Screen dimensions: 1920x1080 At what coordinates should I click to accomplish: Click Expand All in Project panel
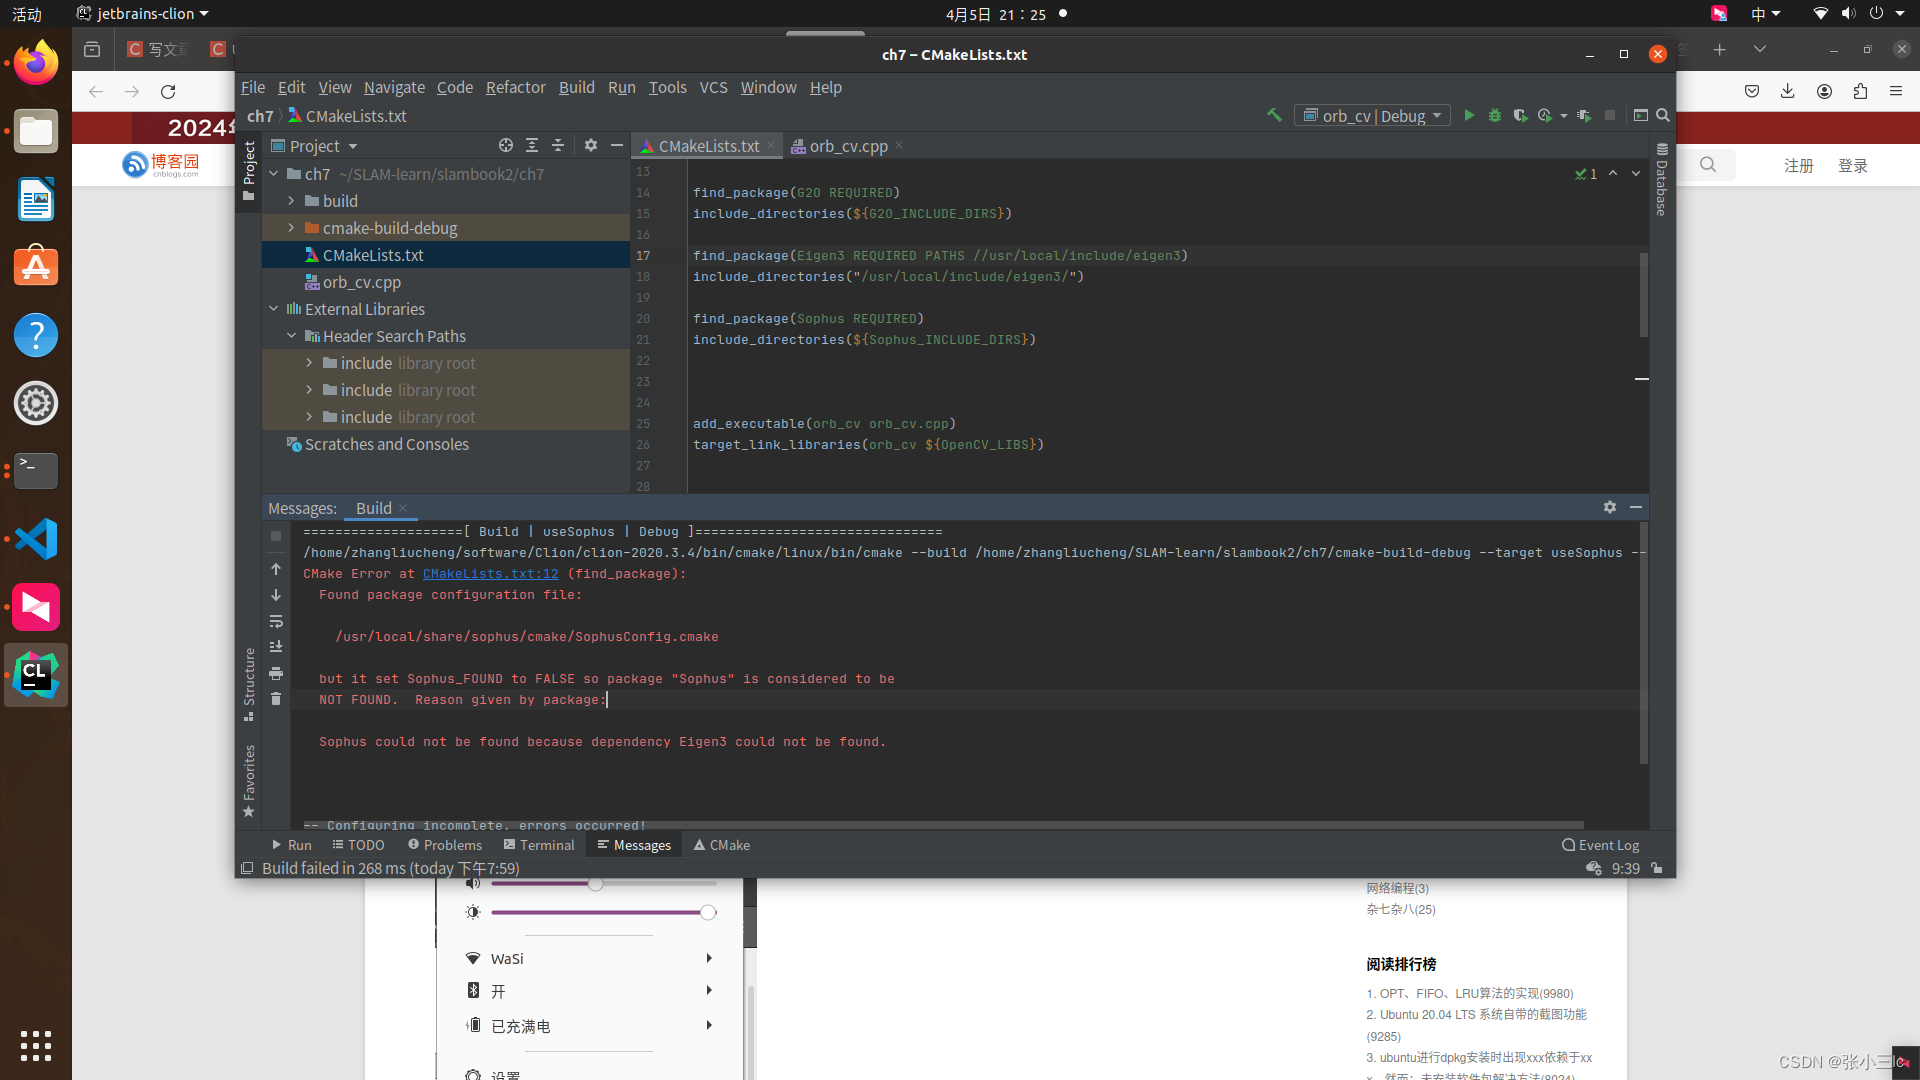pyautogui.click(x=532, y=145)
